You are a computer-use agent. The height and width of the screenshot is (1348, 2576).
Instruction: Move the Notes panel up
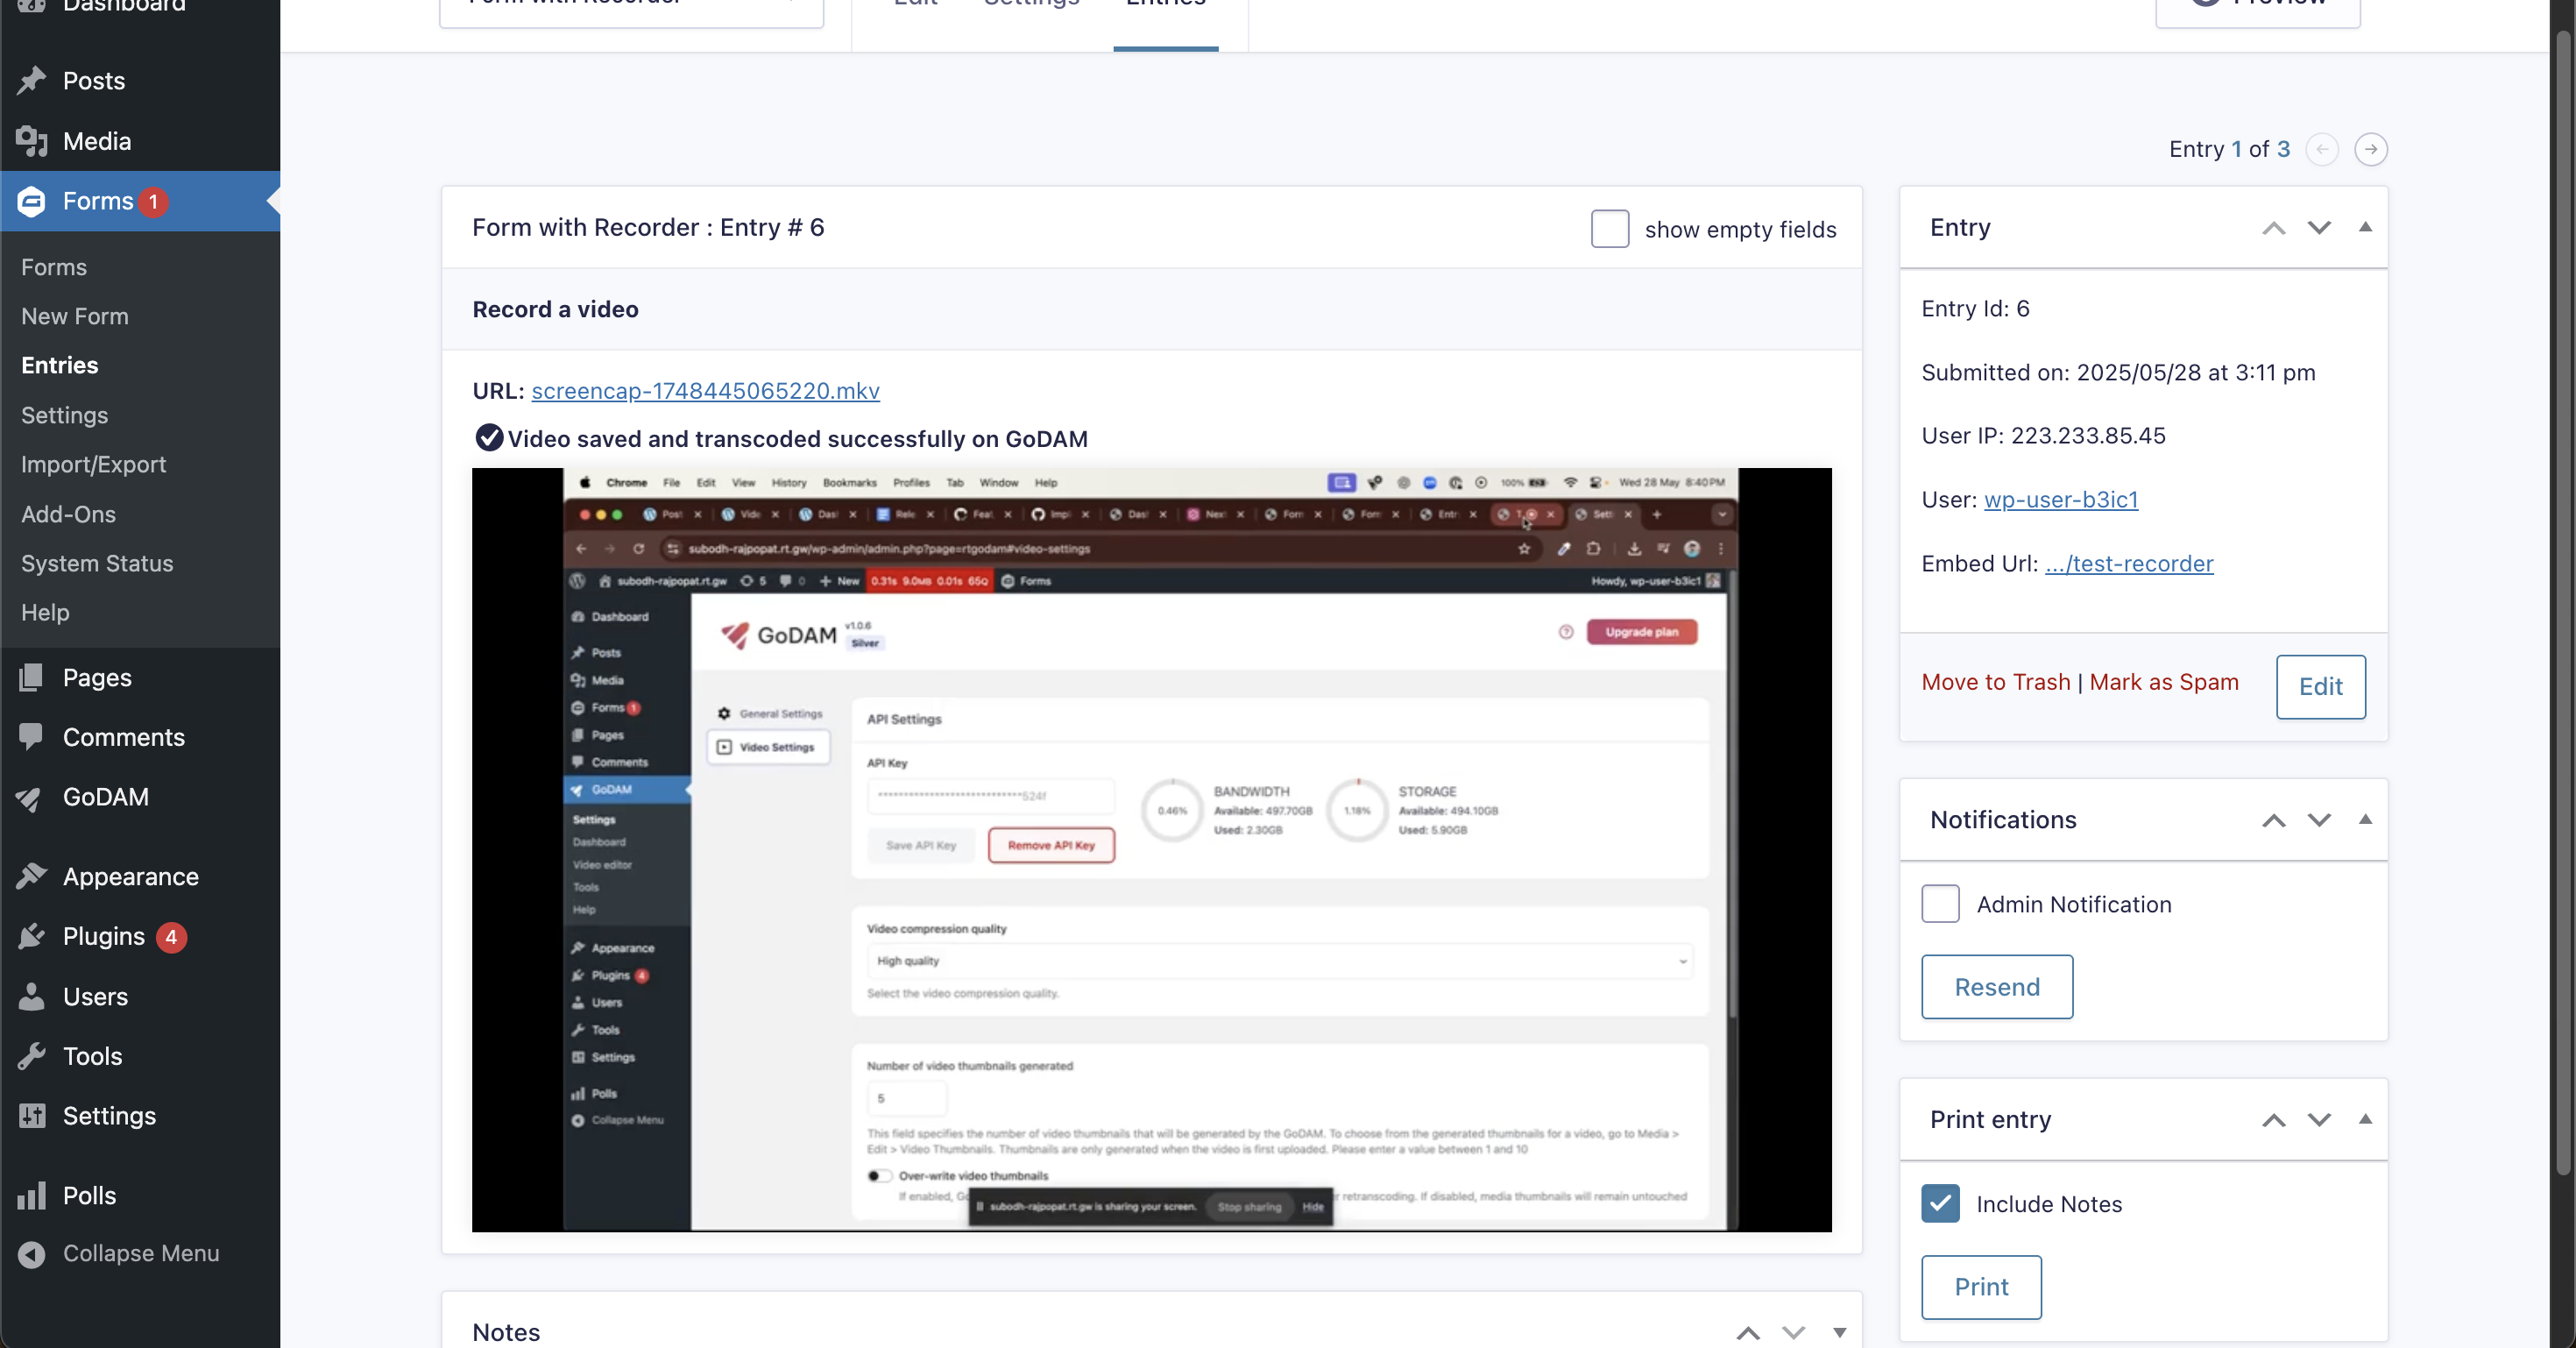(x=1748, y=1332)
